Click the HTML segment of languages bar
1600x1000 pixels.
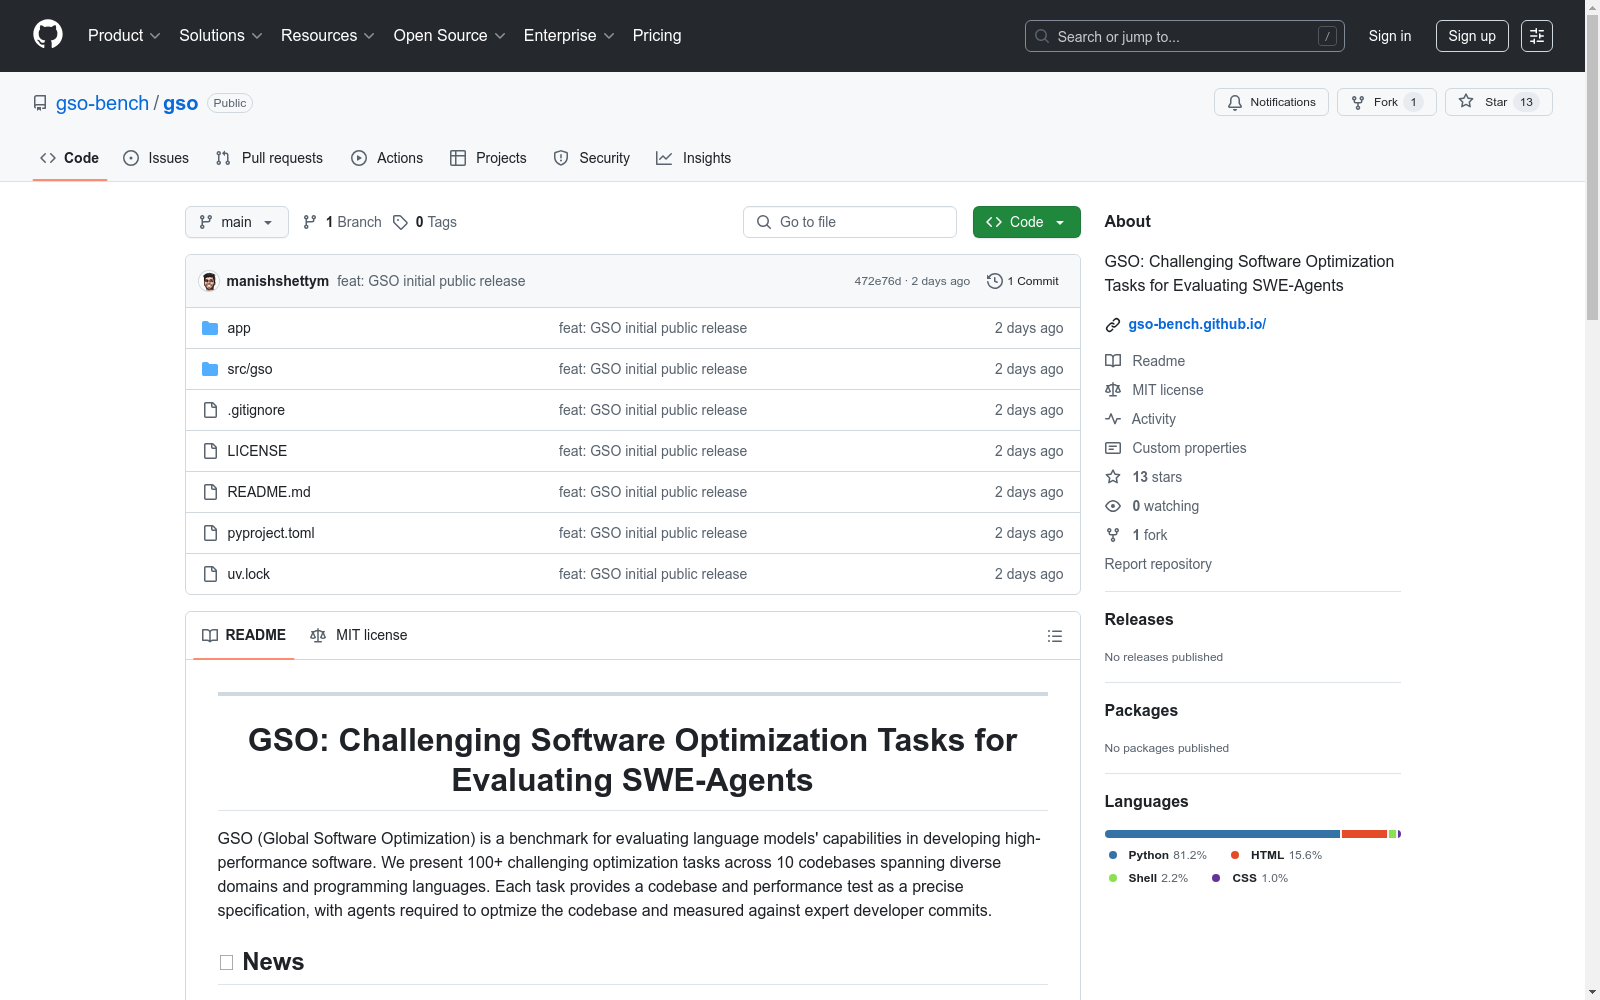pyautogui.click(x=1364, y=834)
